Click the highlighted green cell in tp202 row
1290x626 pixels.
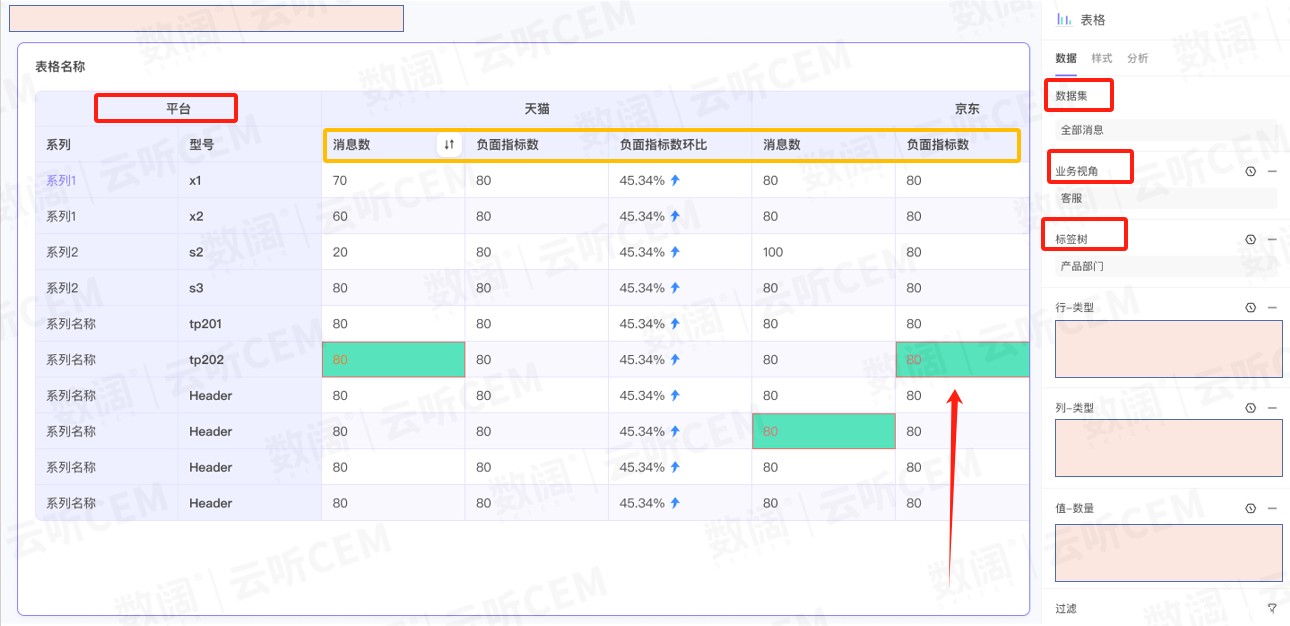[x=393, y=360]
